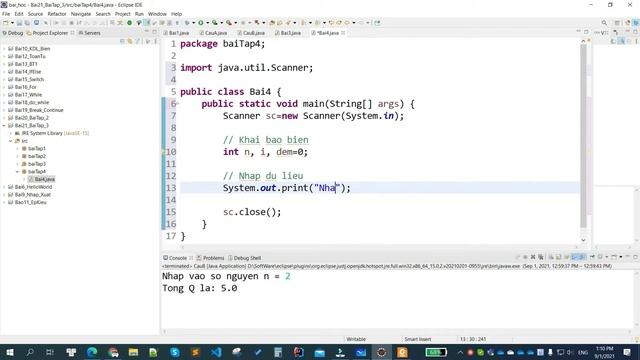Screen dimensions: 640x360
Task: Click the Coverage run toolbar icon
Action: point(215,23)
